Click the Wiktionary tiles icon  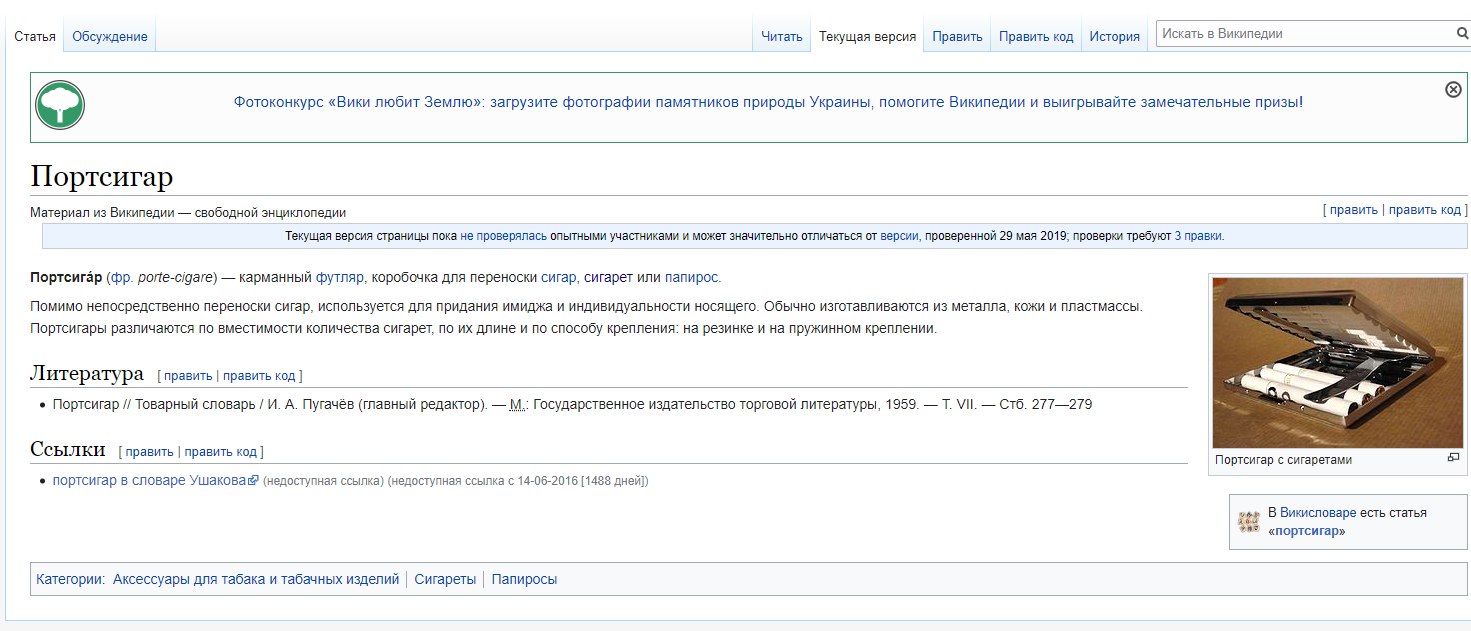[1249, 521]
